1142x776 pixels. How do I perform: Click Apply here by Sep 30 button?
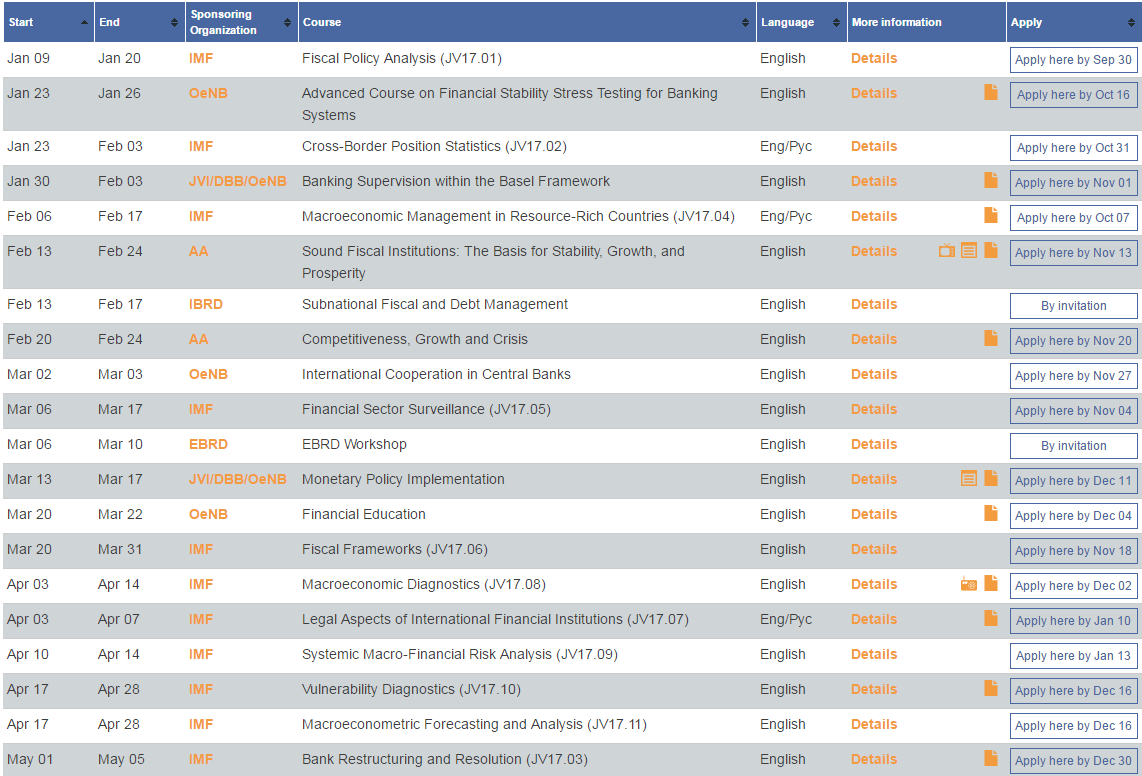pos(1074,60)
